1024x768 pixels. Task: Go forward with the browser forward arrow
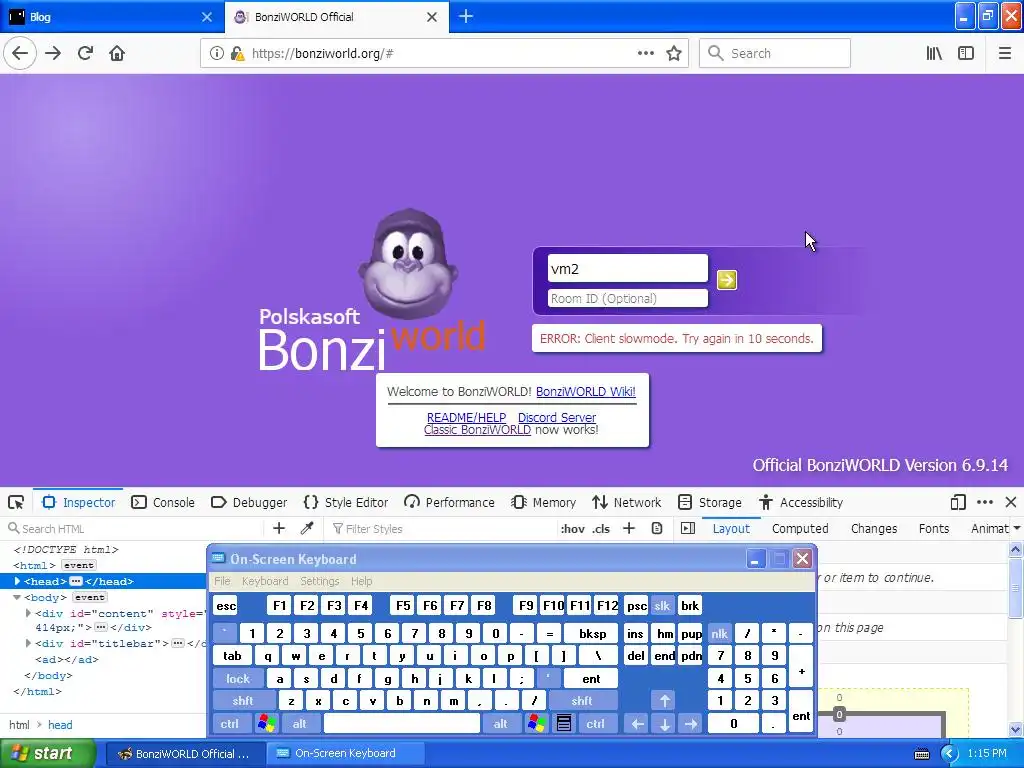pyautogui.click(x=53, y=53)
